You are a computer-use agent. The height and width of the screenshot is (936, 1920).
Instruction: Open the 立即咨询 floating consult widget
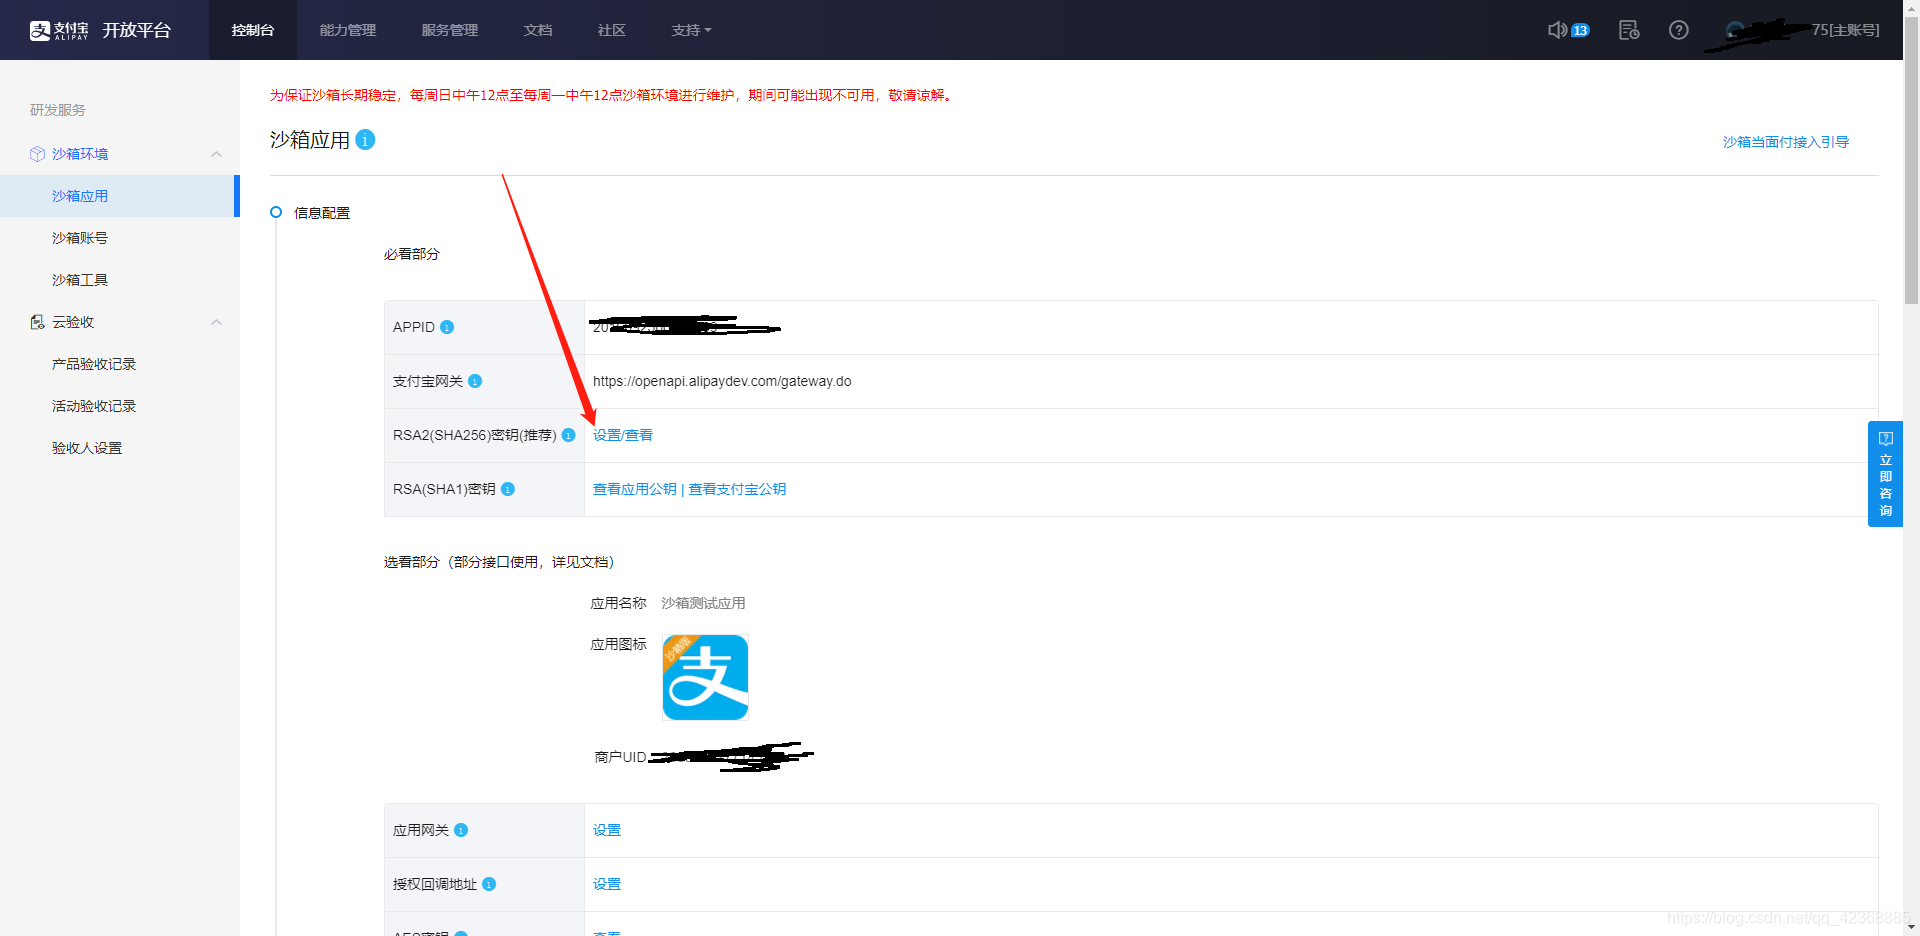point(1885,474)
